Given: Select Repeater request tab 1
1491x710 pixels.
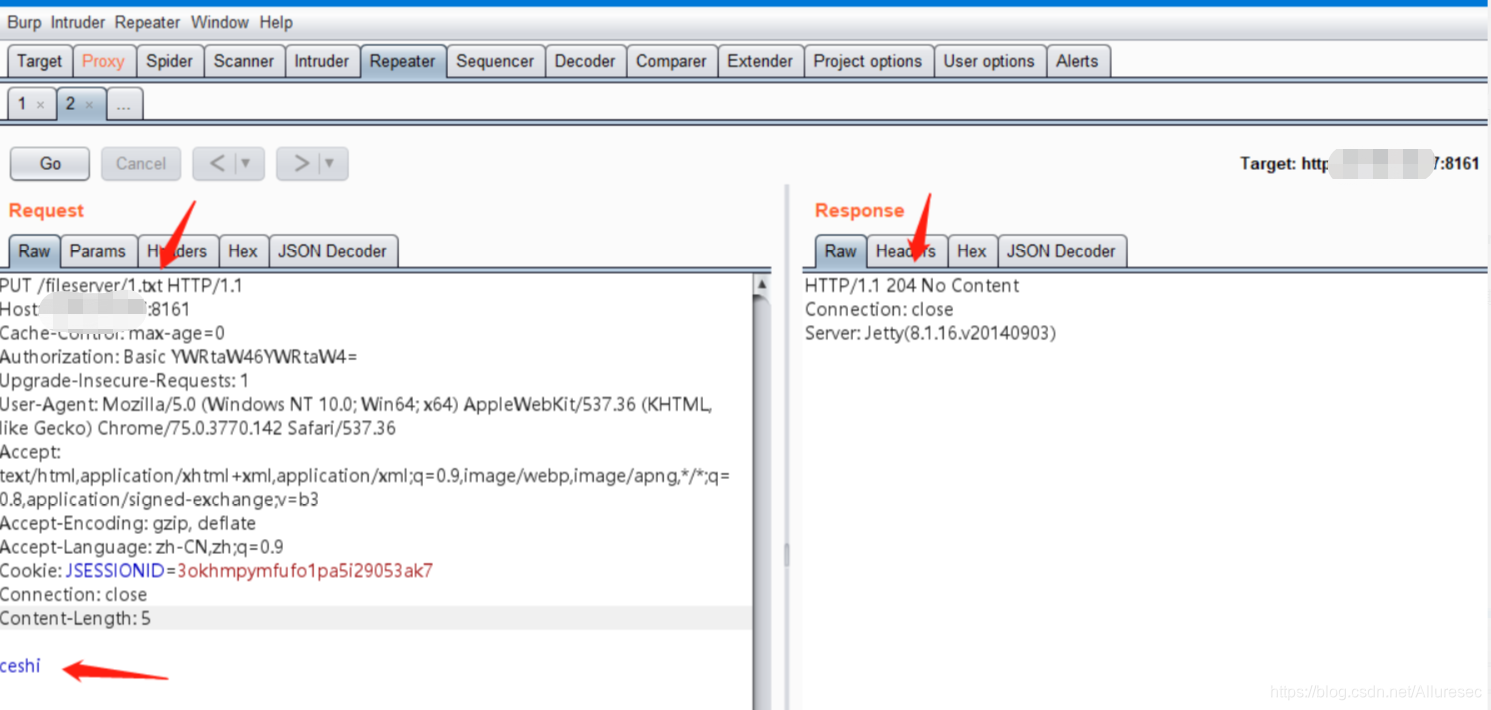Looking at the screenshot, I should coord(22,104).
